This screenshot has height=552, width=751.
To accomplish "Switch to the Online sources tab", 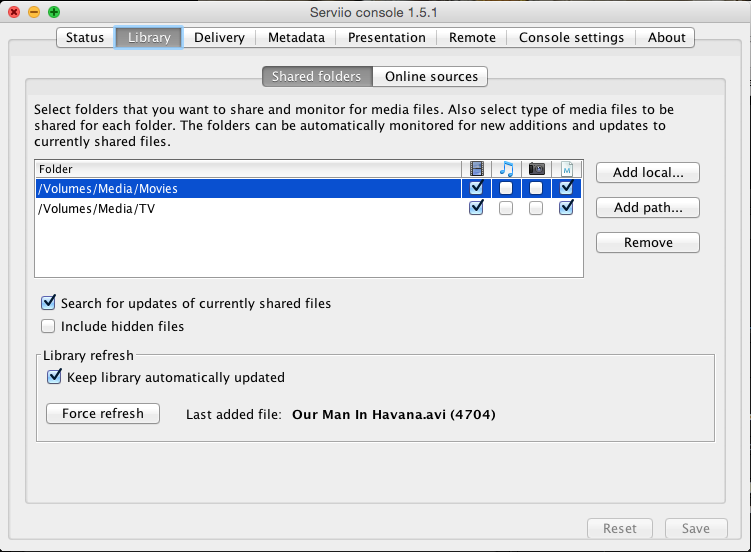I will pos(431,76).
